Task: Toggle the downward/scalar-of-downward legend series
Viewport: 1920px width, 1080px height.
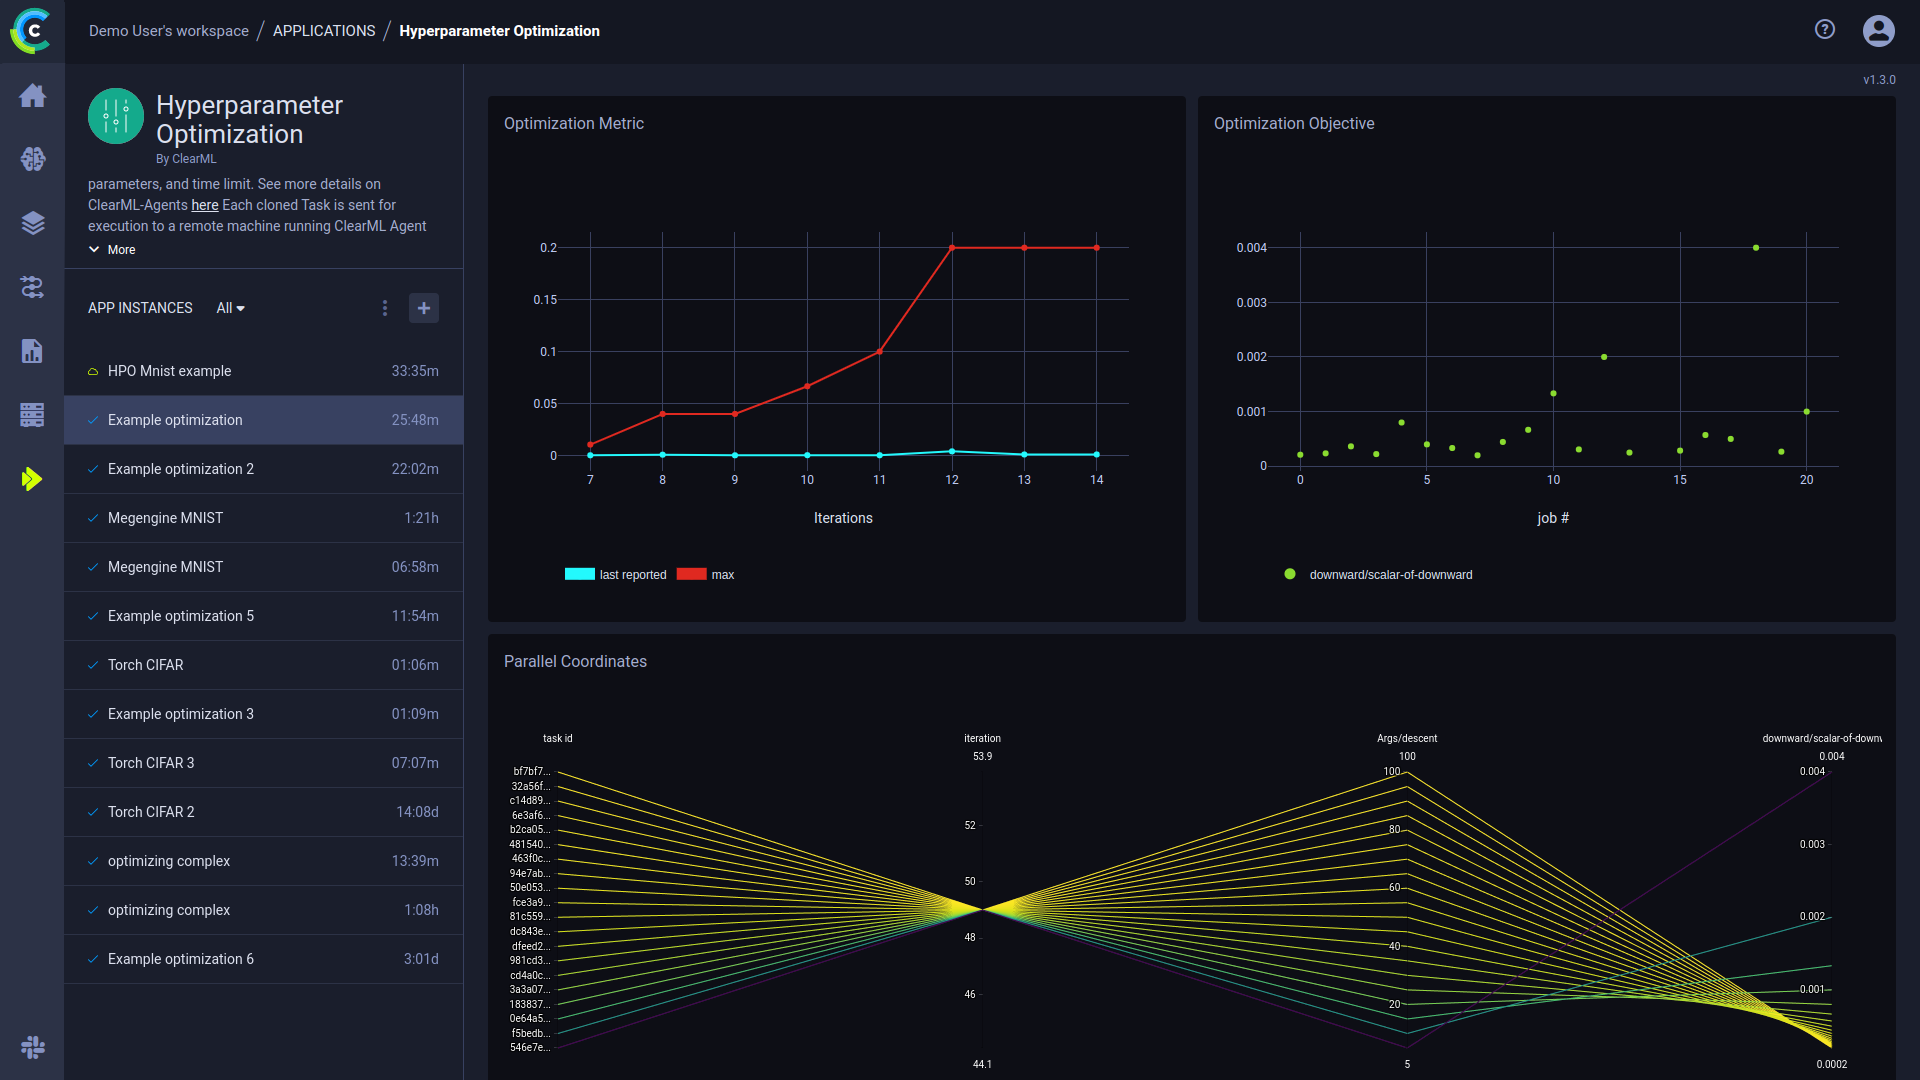Action: 1380,575
